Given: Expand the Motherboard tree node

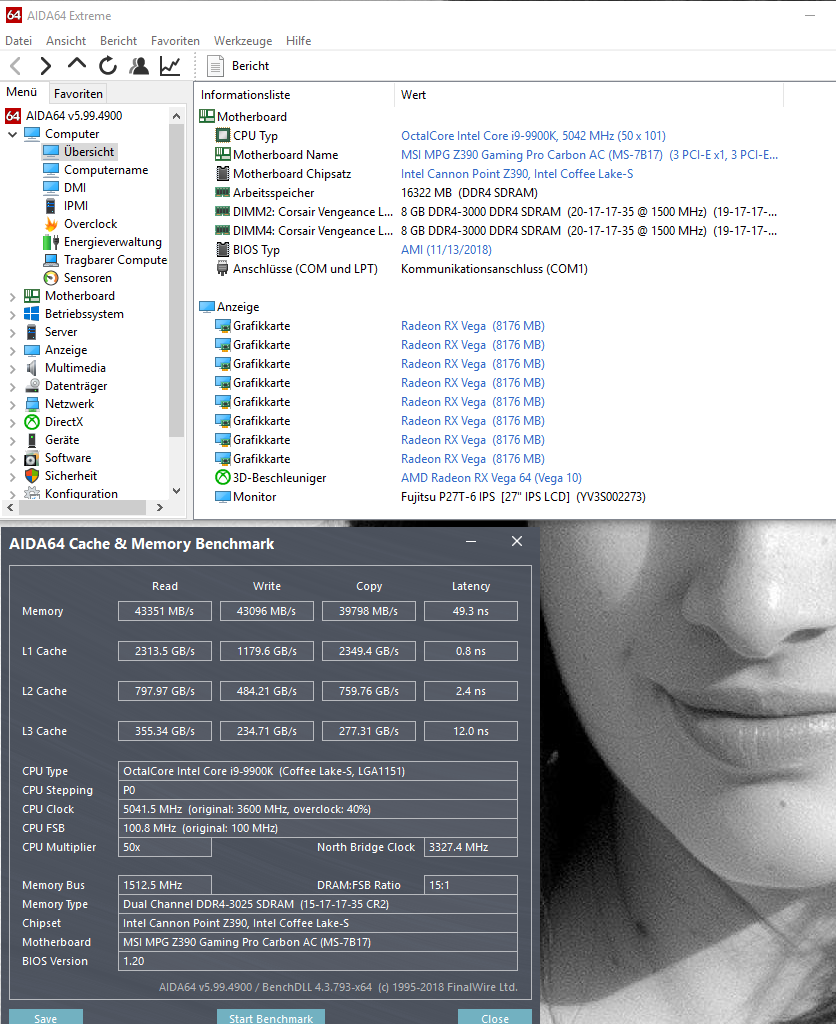Looking at the screenshot, I should (12, 296).
